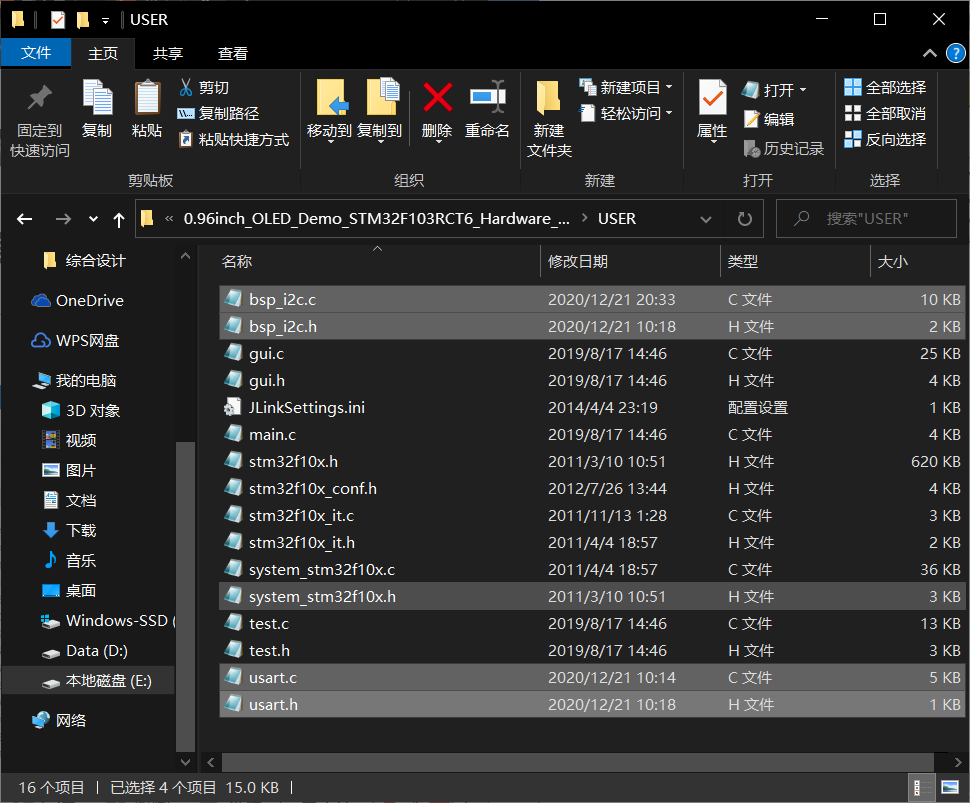Image resolution: width=970 pixels, height=803 pixels.
Task: Switch to the Home tab
Action: (x=103, y=54)
